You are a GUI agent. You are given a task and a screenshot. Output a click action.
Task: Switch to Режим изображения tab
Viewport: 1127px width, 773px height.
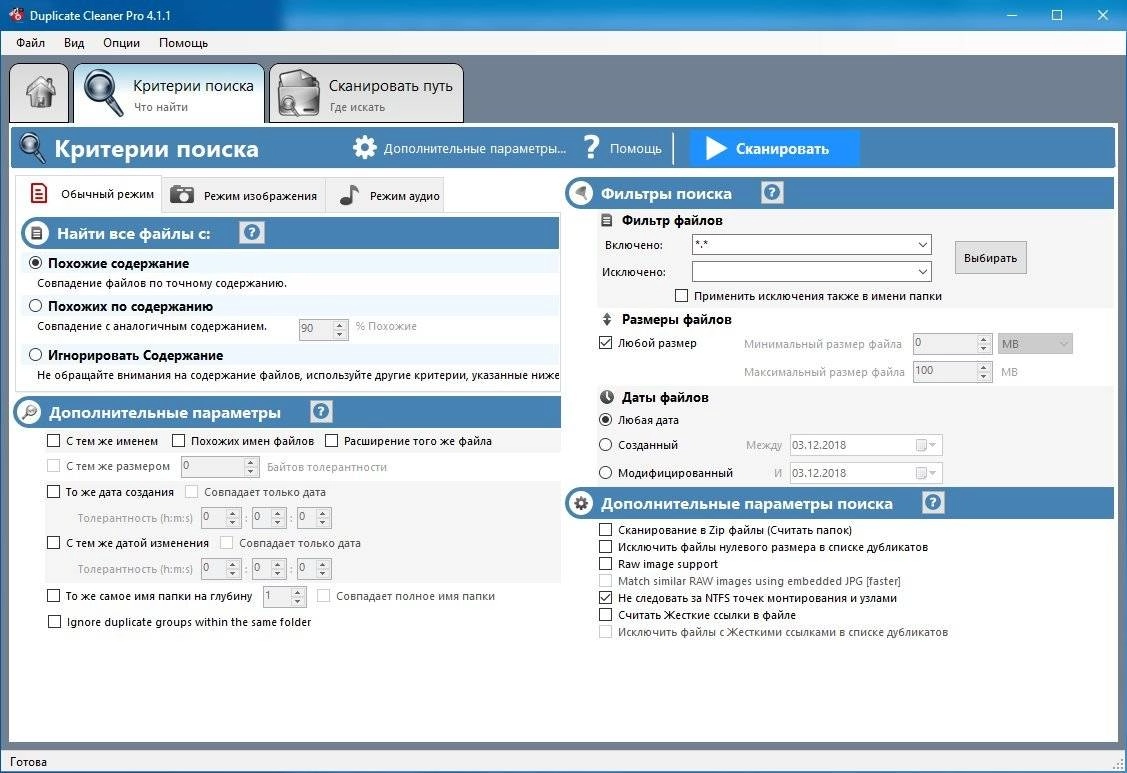click(244, 195)
